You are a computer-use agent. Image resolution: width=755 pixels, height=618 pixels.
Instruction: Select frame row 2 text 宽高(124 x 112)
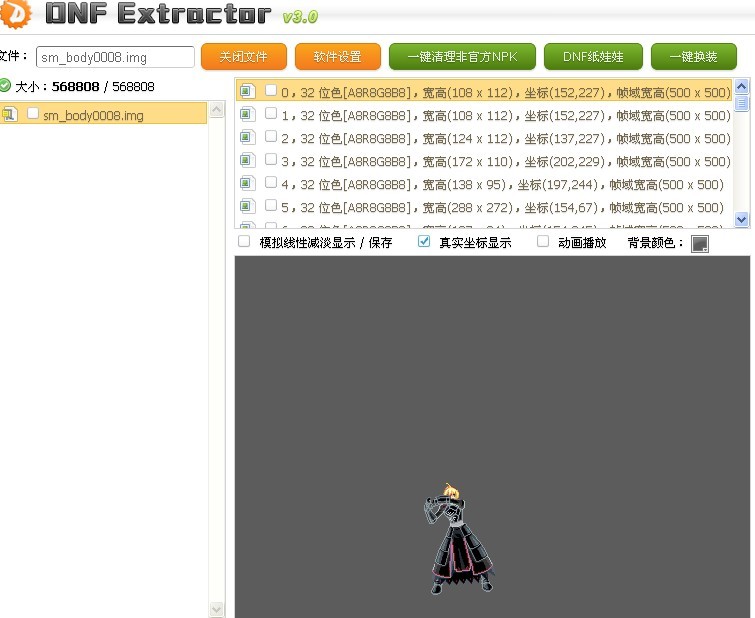468,139
